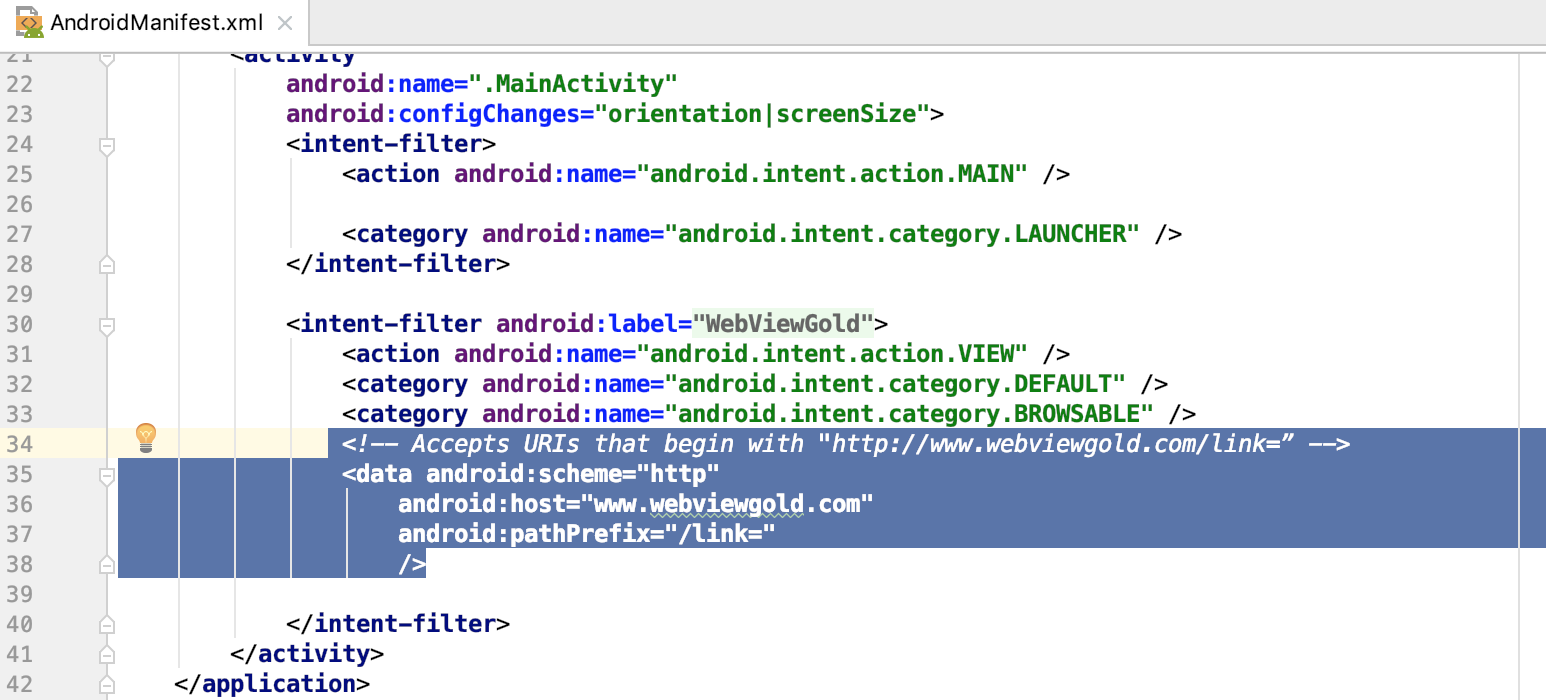Click line number 36 in the gutter

[19, 503]
